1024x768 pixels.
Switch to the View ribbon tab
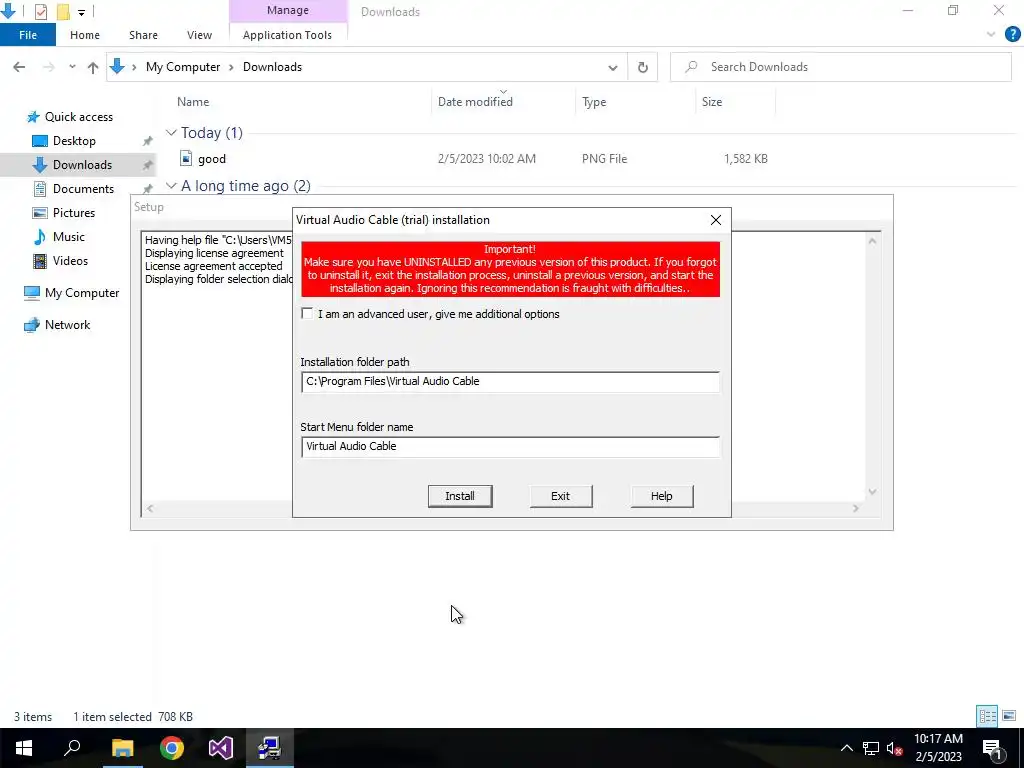tap(199, 35)
